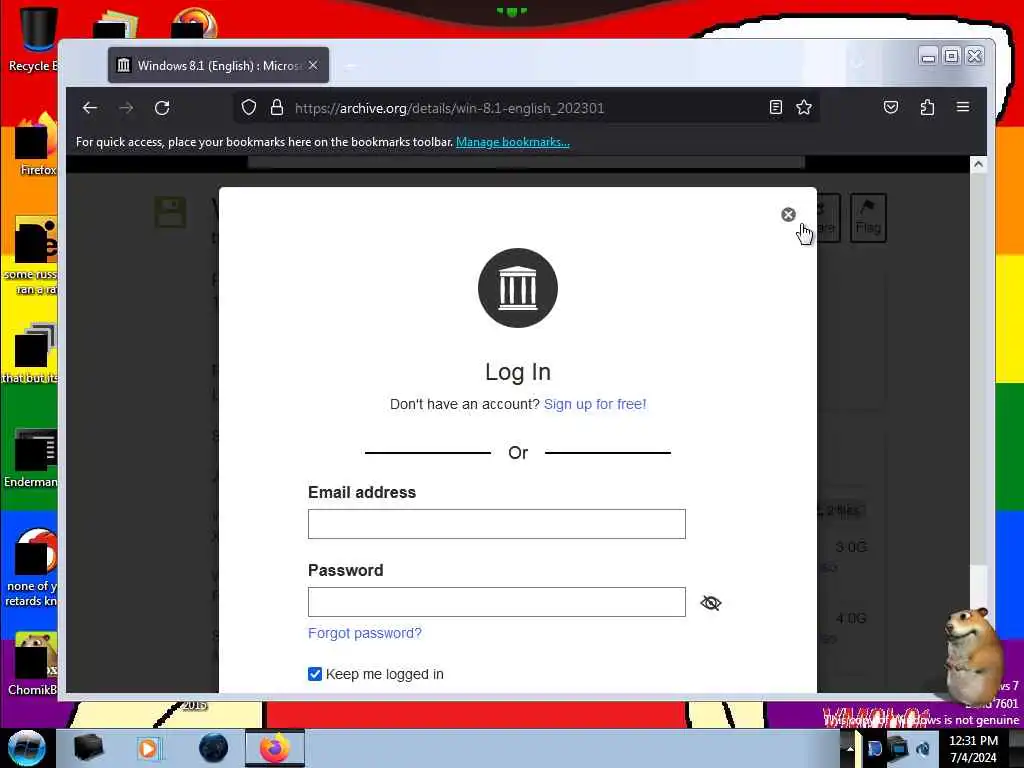Minimize the Firefox window
This screenshot has width=1024, height=768.
[x=928, y=57]
